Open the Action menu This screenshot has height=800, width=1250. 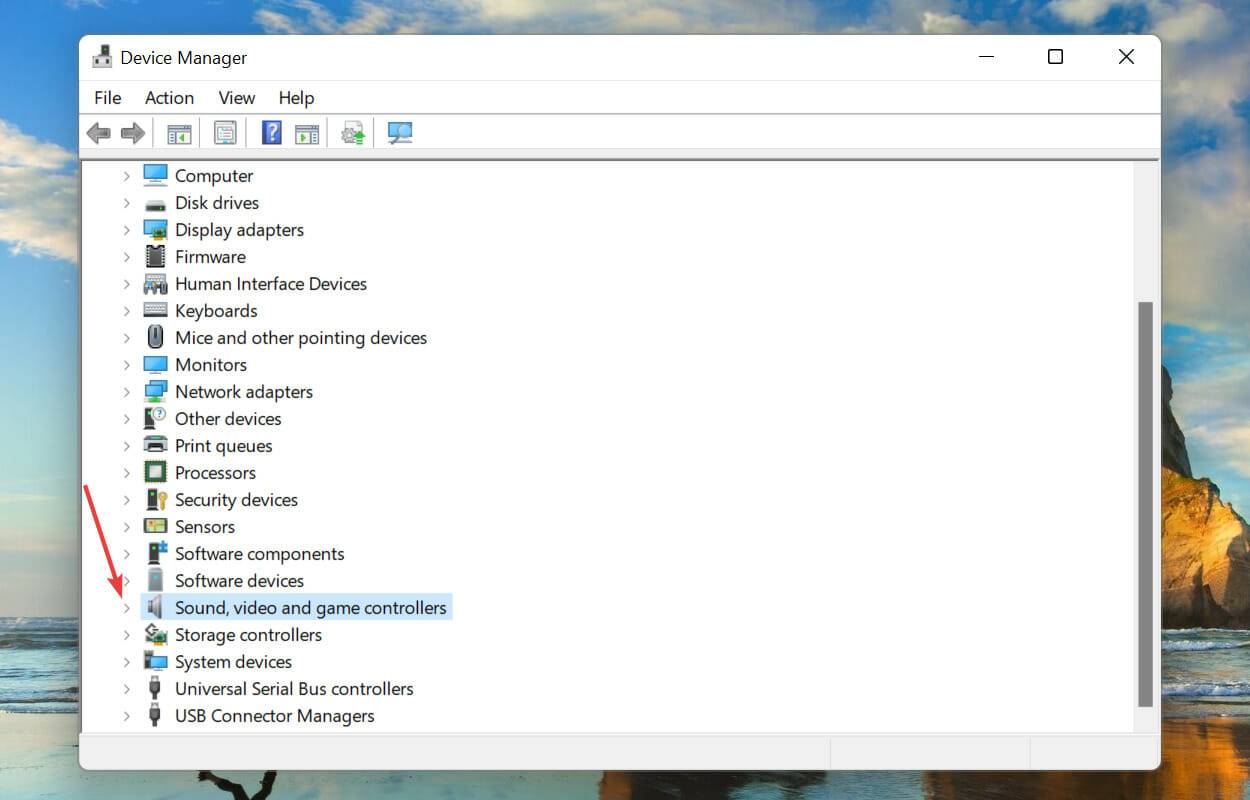(169, 98)
